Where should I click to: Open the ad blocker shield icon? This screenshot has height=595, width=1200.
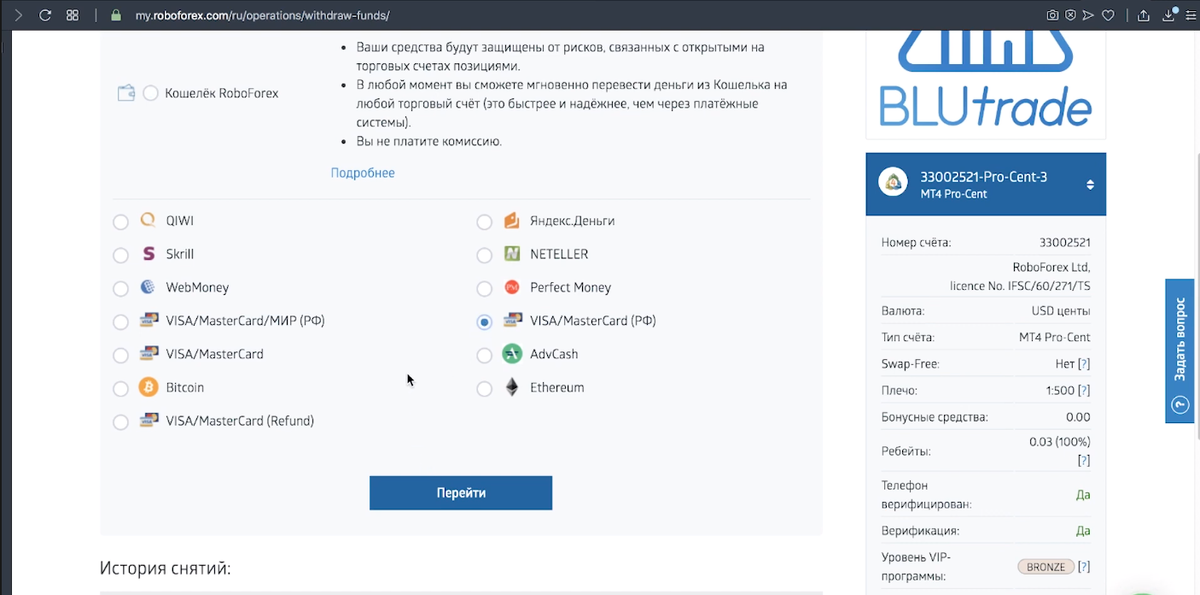1070,15
